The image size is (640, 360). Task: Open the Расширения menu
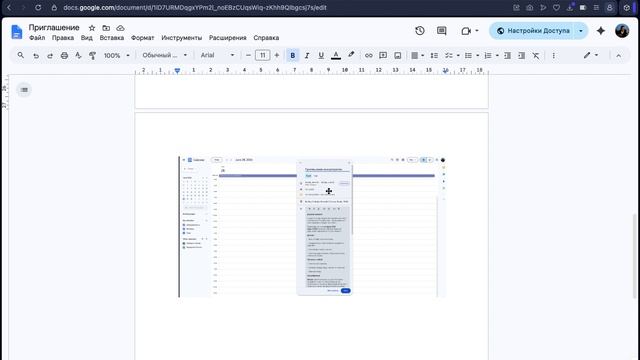[228, 38]
